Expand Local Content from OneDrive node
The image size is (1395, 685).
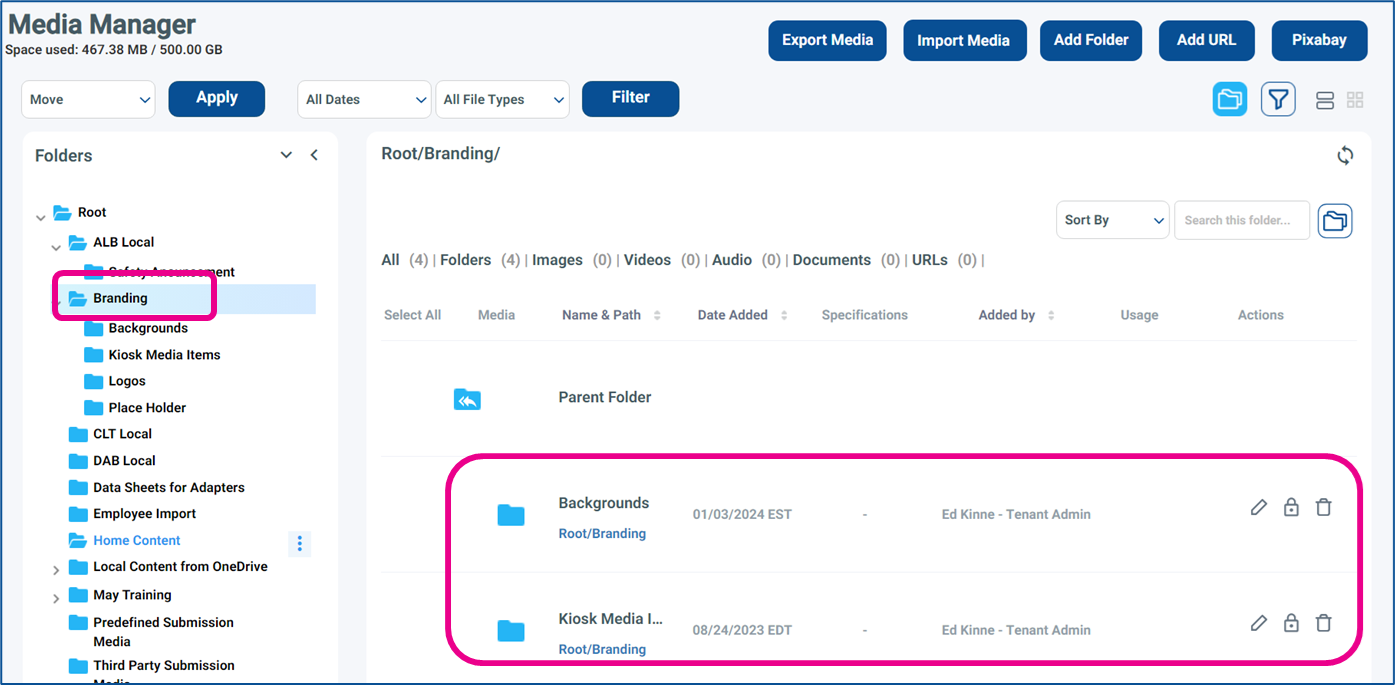pos(56,570)
